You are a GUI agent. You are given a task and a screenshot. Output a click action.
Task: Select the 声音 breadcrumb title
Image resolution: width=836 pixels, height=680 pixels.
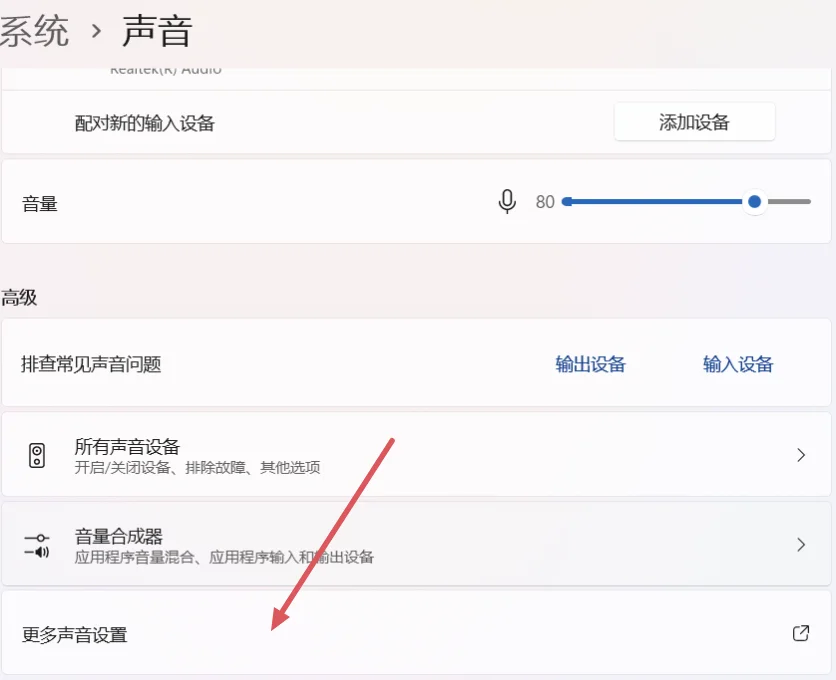(155, 30)
